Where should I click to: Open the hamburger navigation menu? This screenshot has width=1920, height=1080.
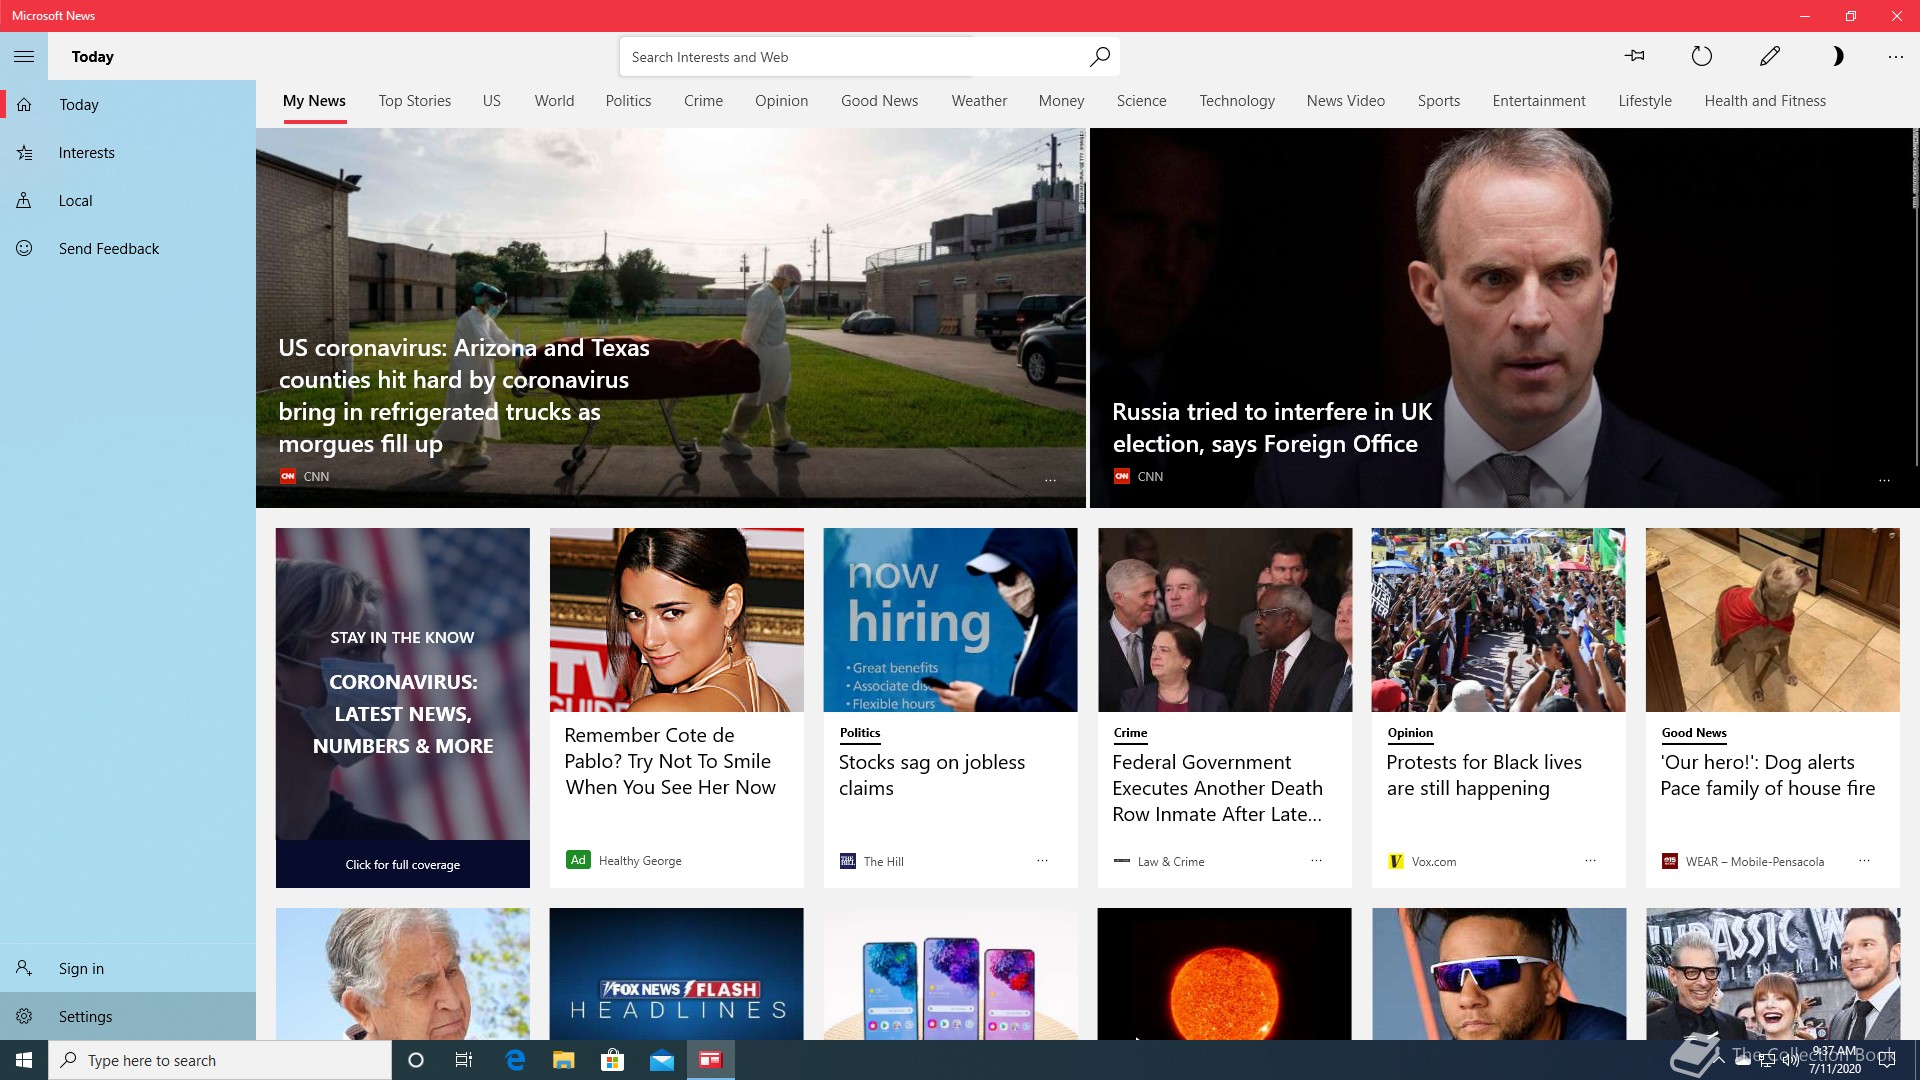click(x=24, y=57)
